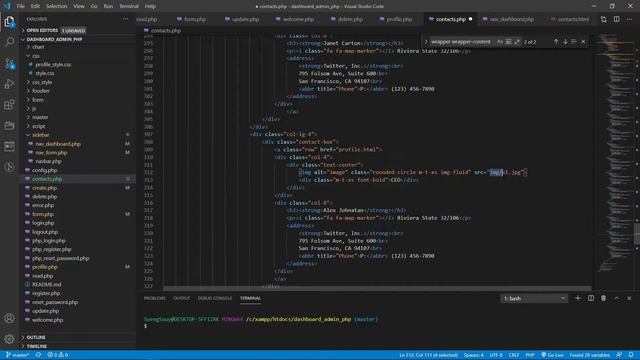The image size is (640, 360).
Task: Open profile_style.css in explorer
Action: pos(53,64)
